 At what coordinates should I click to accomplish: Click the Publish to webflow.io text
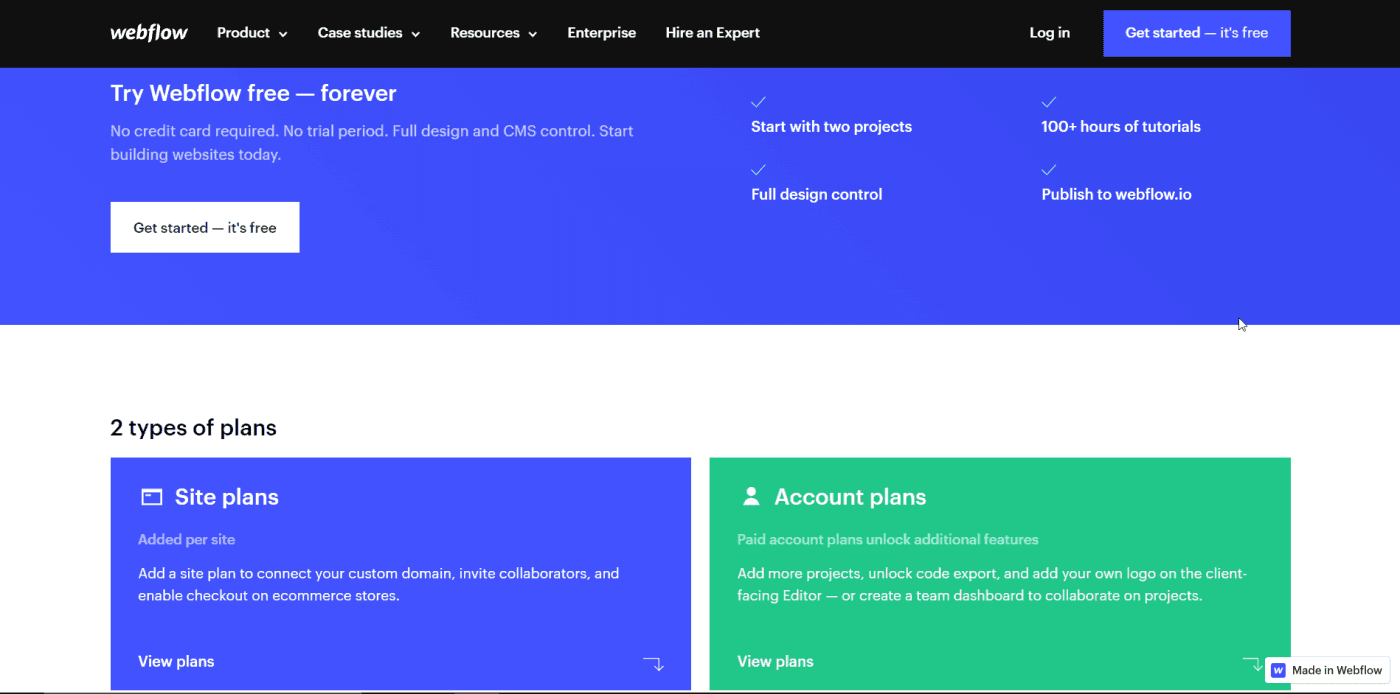tap(1116, 195)
